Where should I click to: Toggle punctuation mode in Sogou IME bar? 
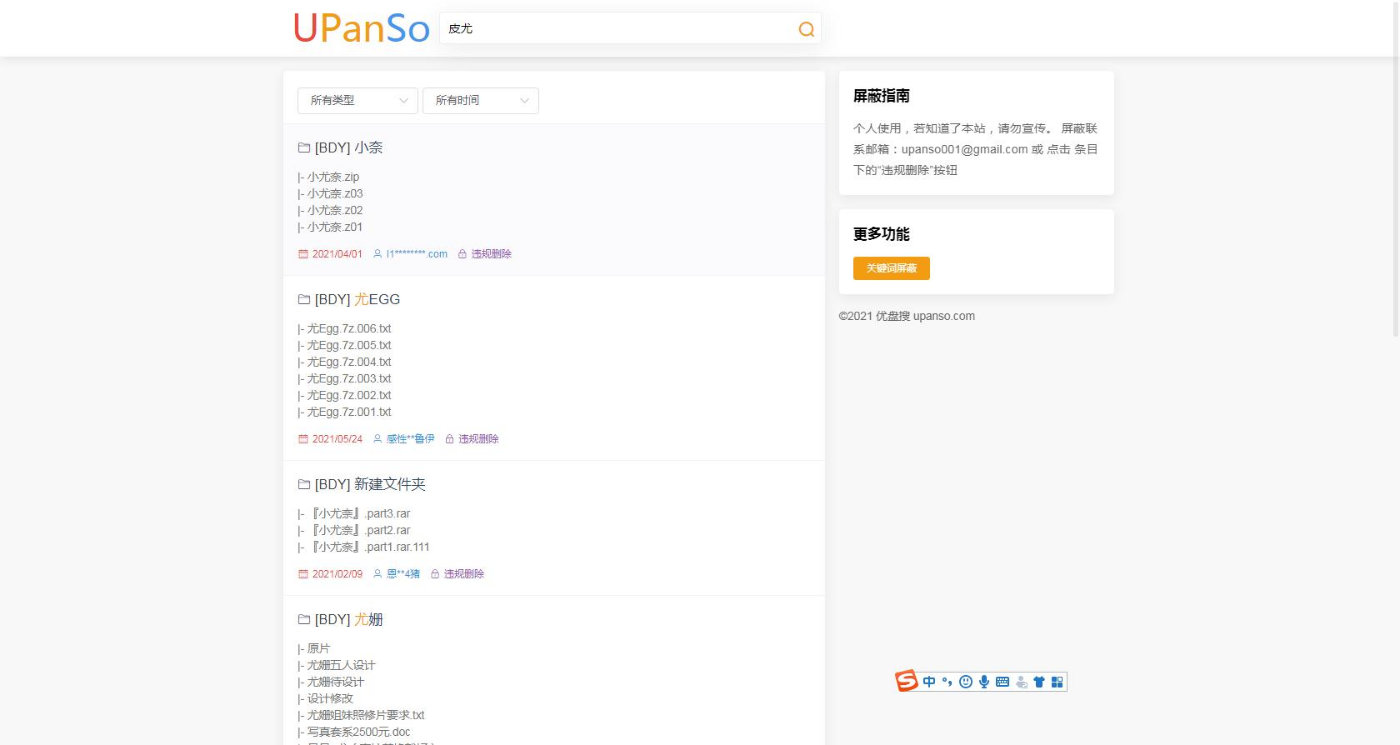947,682
